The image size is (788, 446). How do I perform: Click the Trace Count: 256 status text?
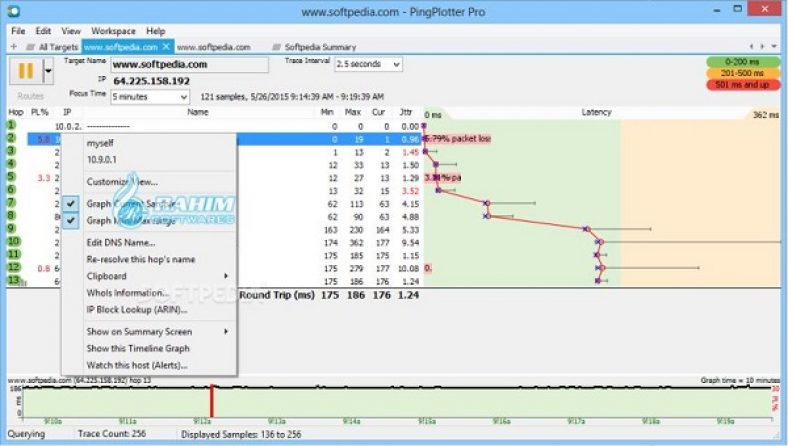[x=112, y=434]
